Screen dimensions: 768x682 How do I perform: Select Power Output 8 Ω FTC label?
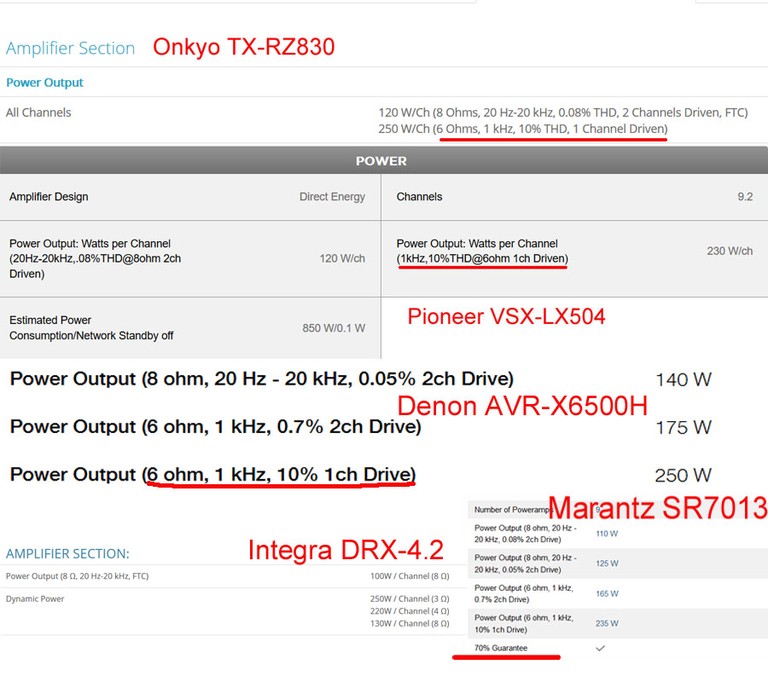click(77, 576)
